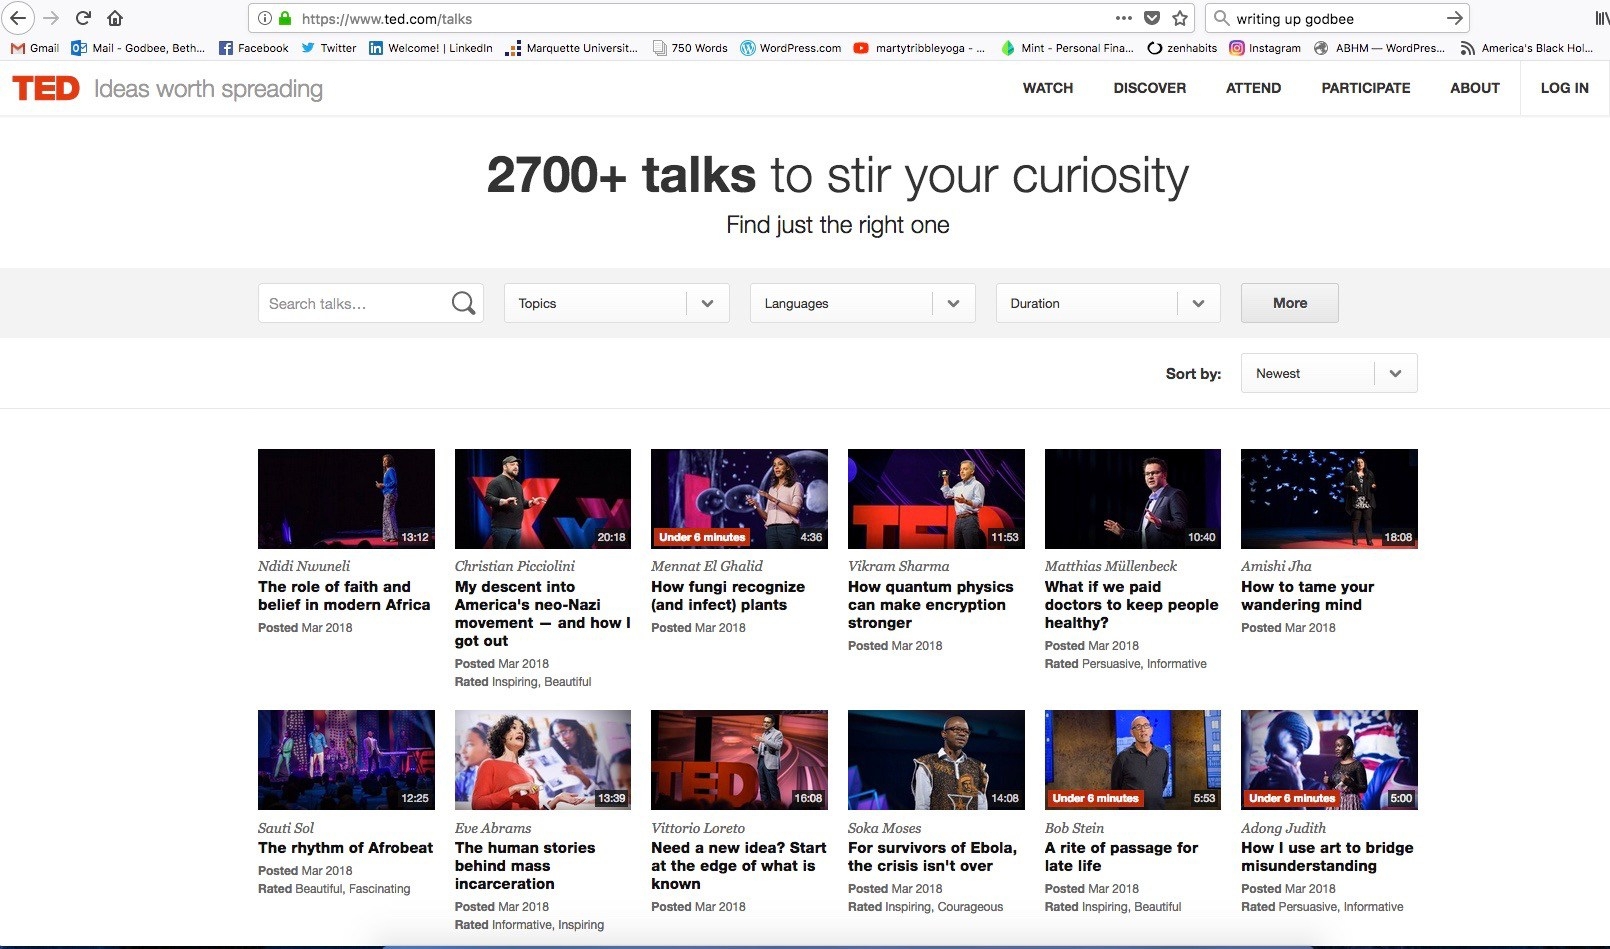The image size is (1610, 949).
Task: Click the go arrow in browser search box
Action: (1454, 18)
